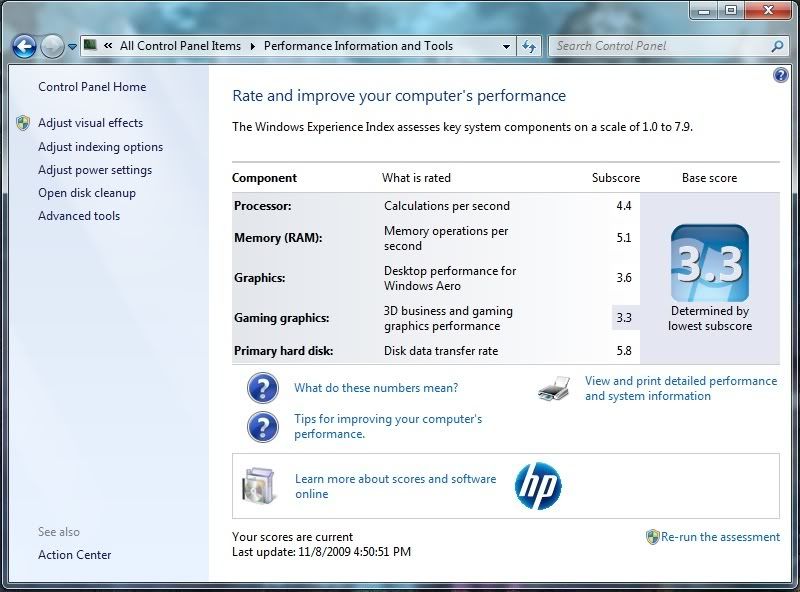The height and width of the screenshot is (592, 800).
Task: Click the refresh button beside address bar
Action: [530, 46]
